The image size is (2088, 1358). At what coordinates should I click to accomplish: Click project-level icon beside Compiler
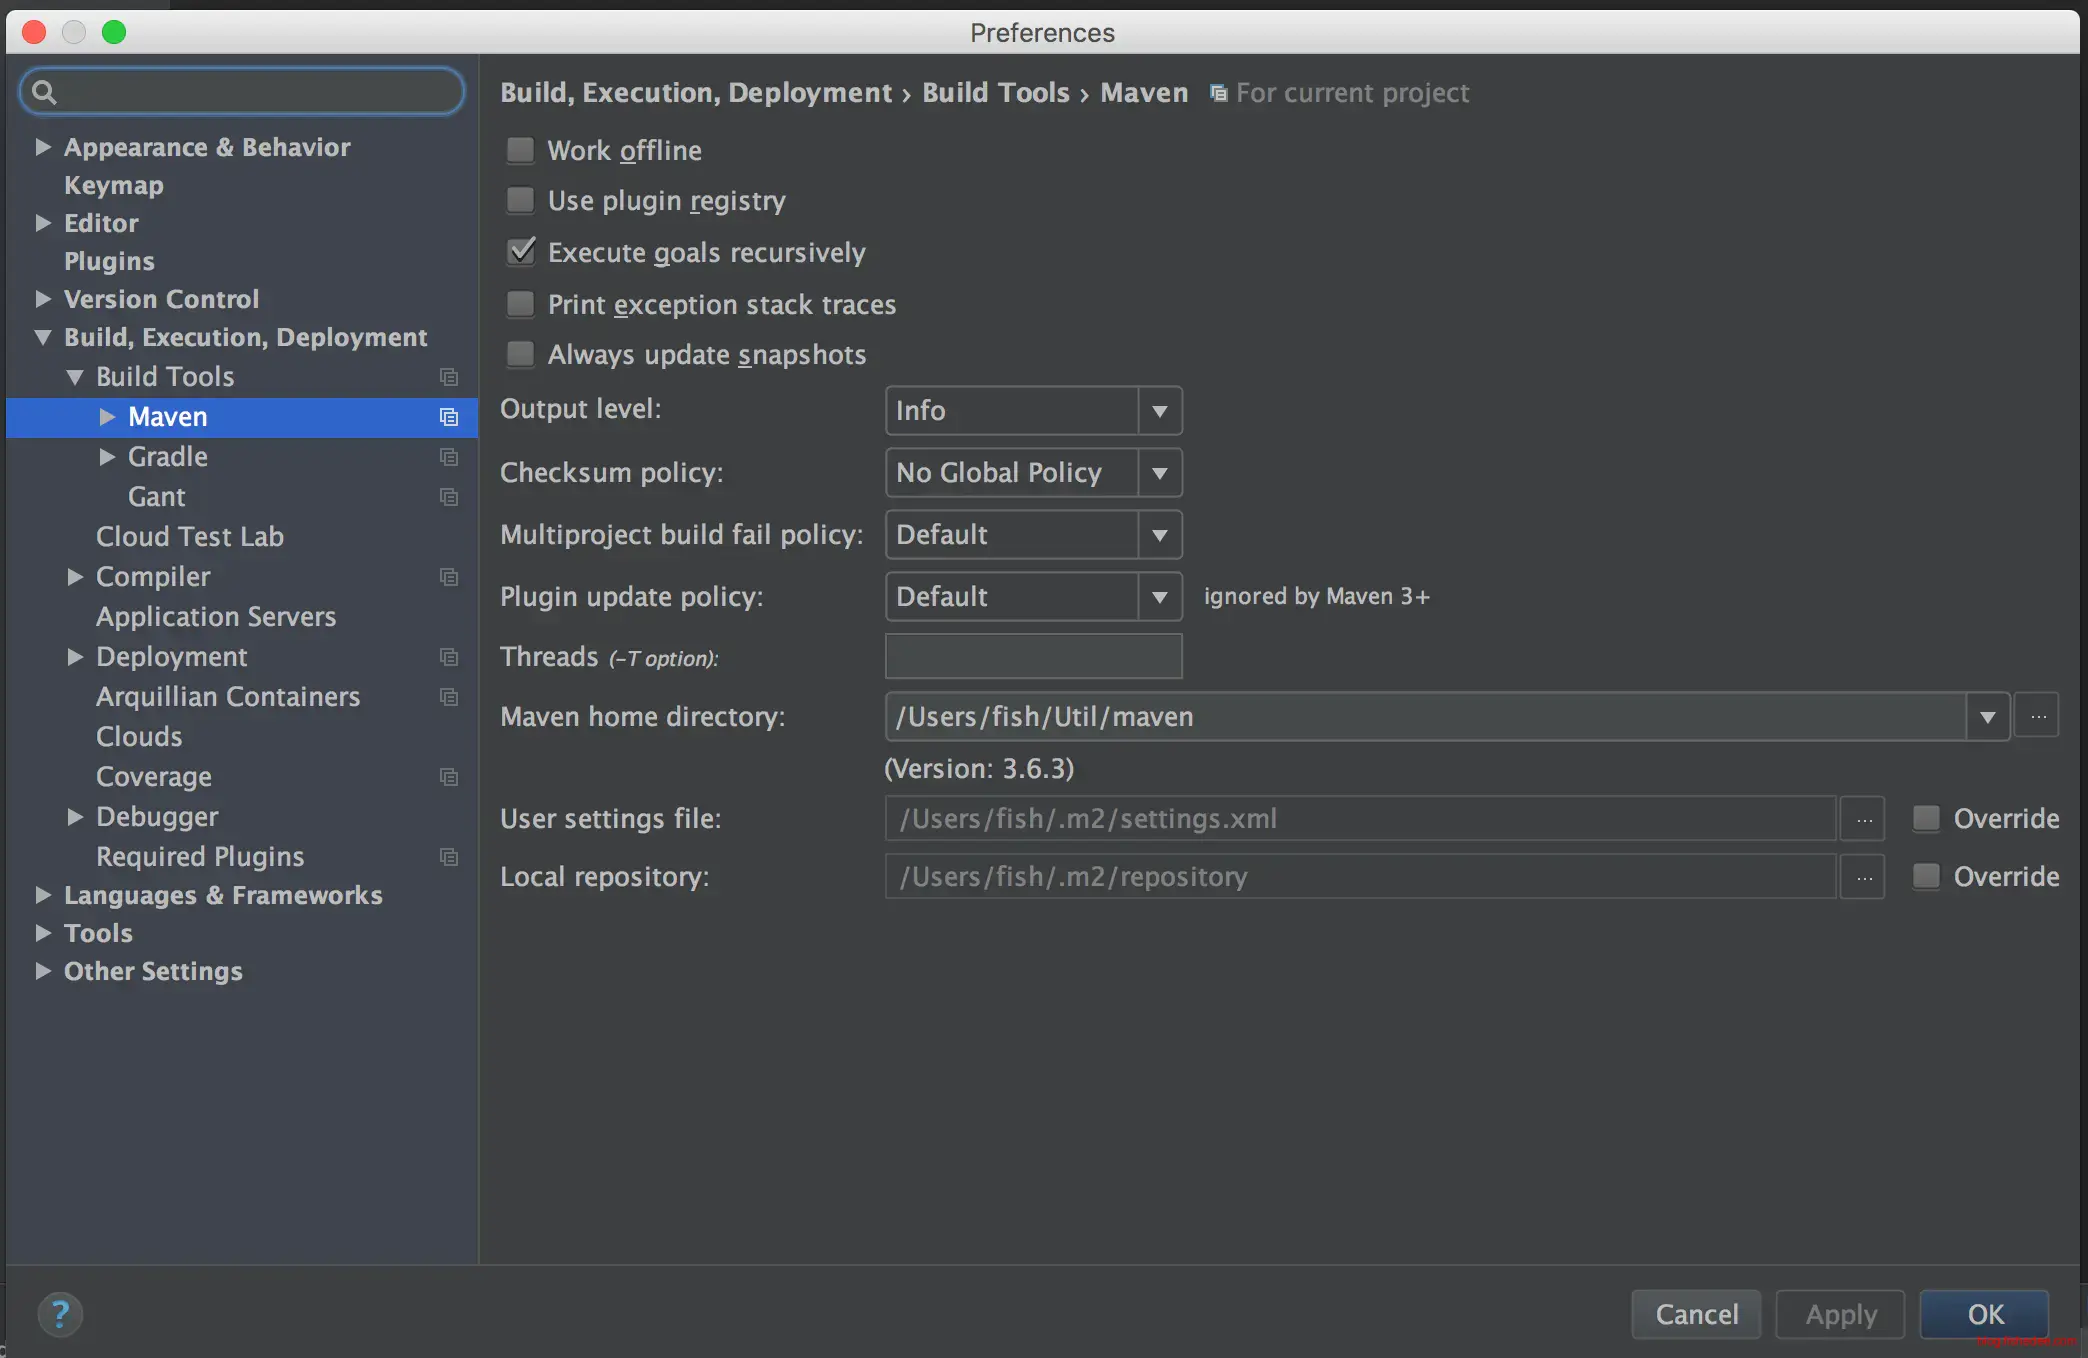point(449,577)
